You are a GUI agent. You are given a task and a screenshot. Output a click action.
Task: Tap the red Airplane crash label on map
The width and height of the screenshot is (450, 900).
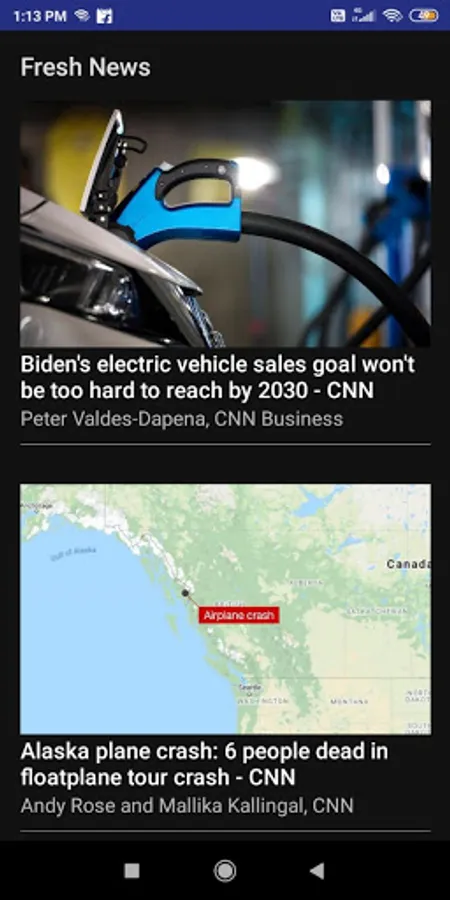[x=239, y=615]
